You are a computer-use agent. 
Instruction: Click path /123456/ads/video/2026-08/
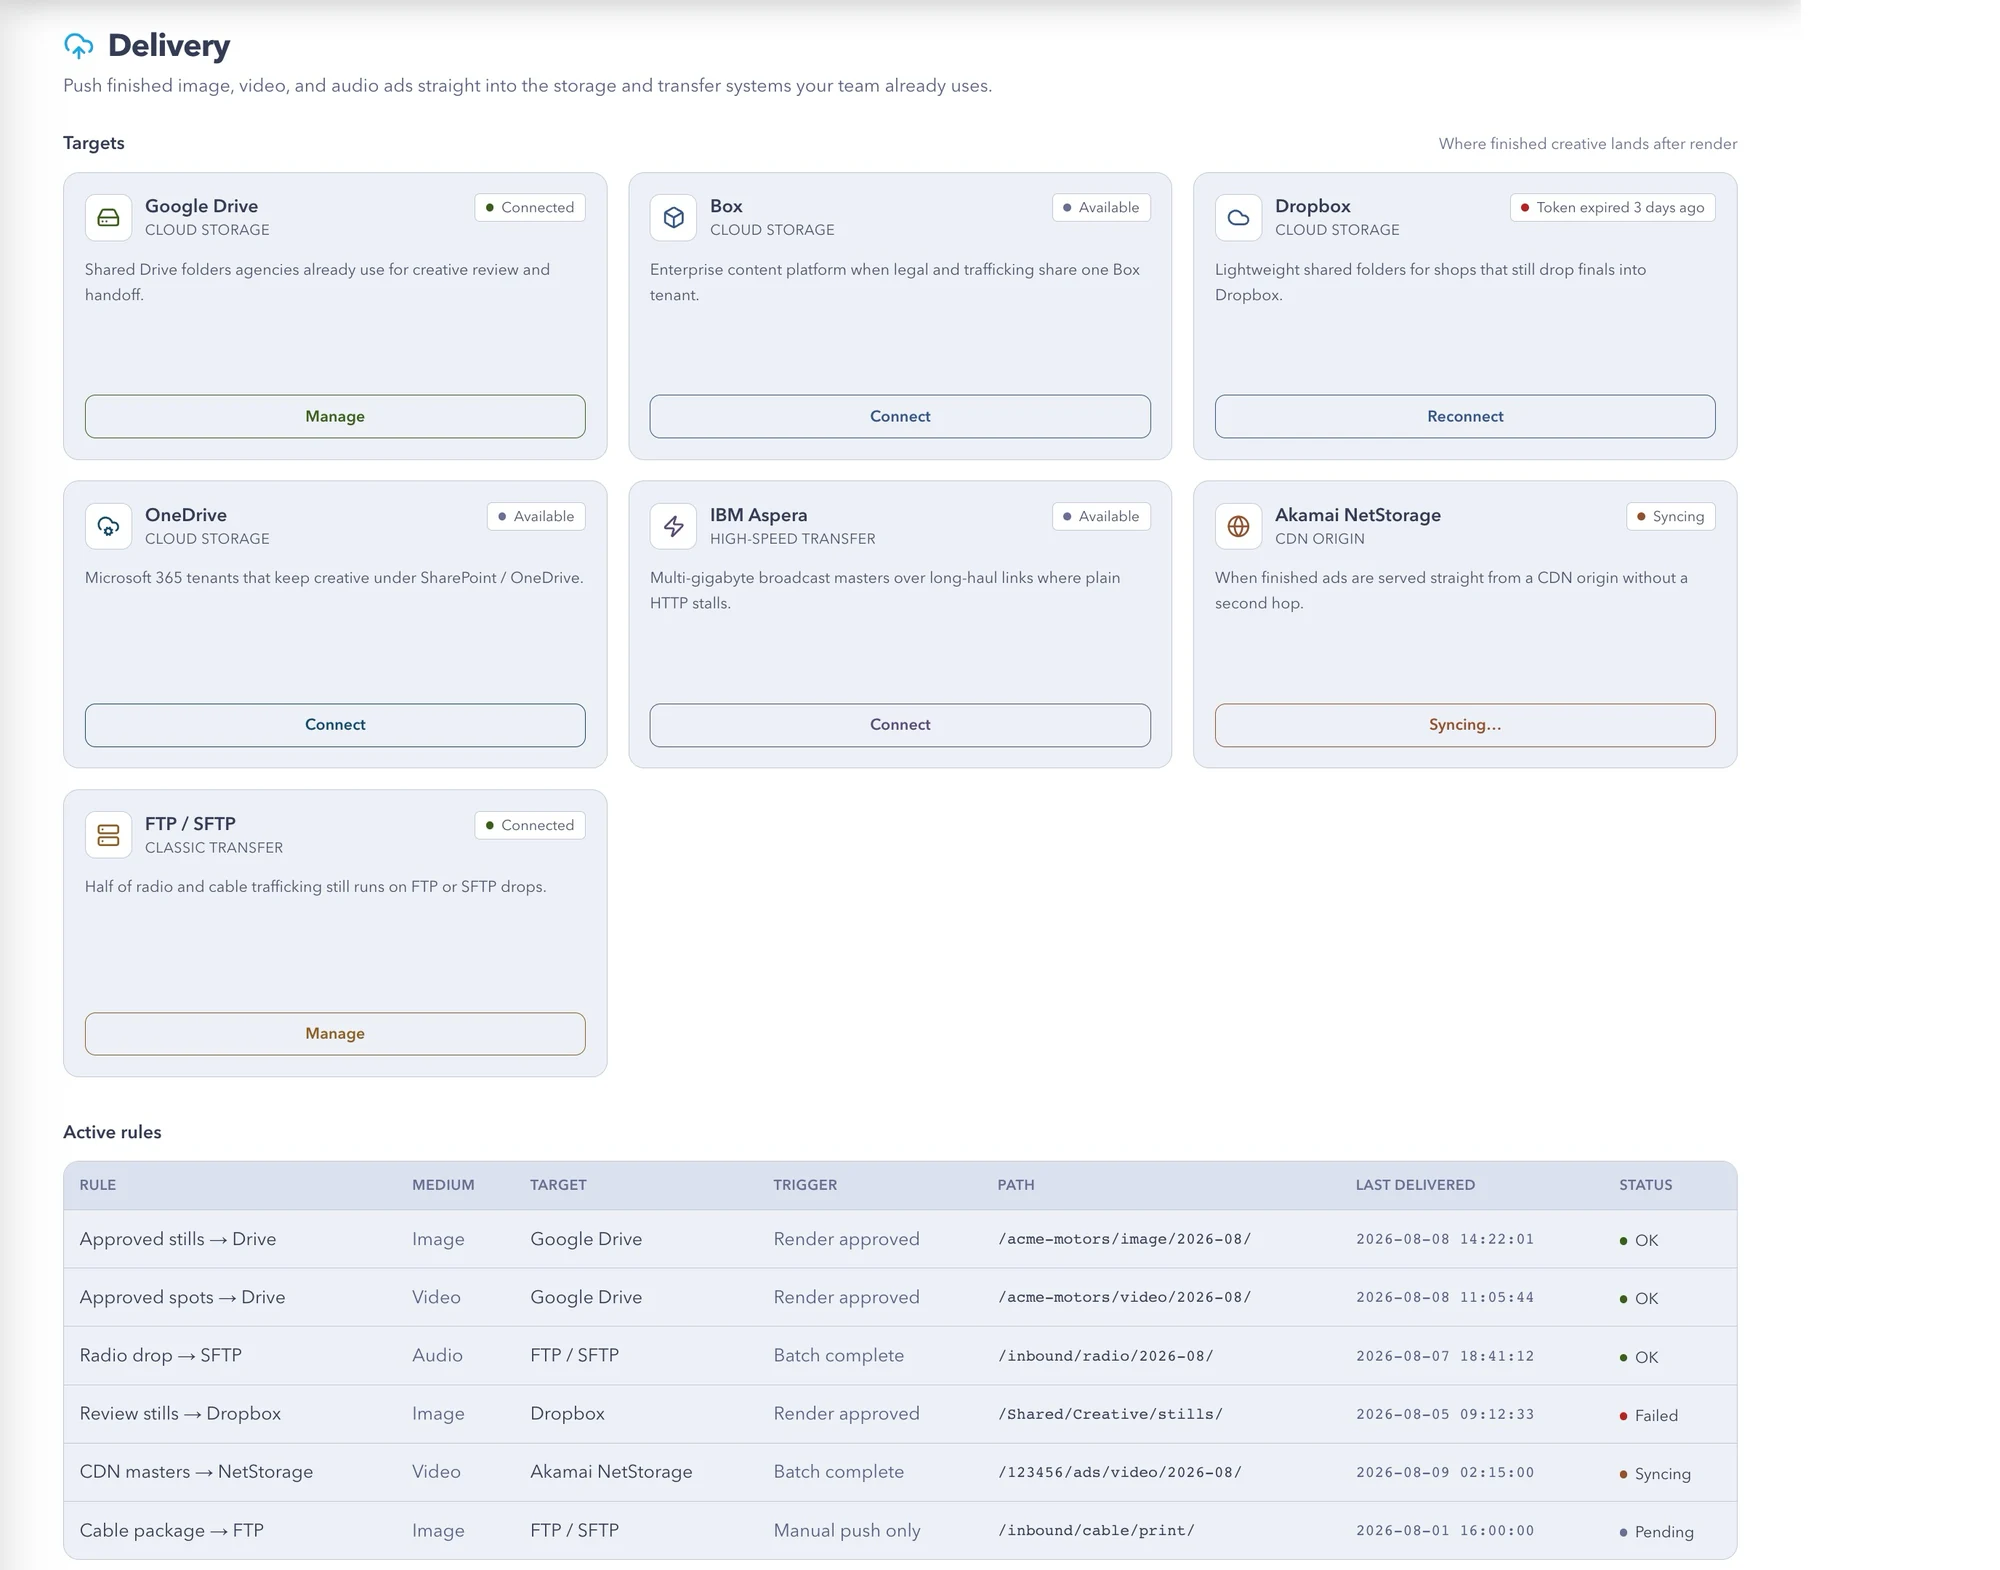[x=1120, y=1472]
